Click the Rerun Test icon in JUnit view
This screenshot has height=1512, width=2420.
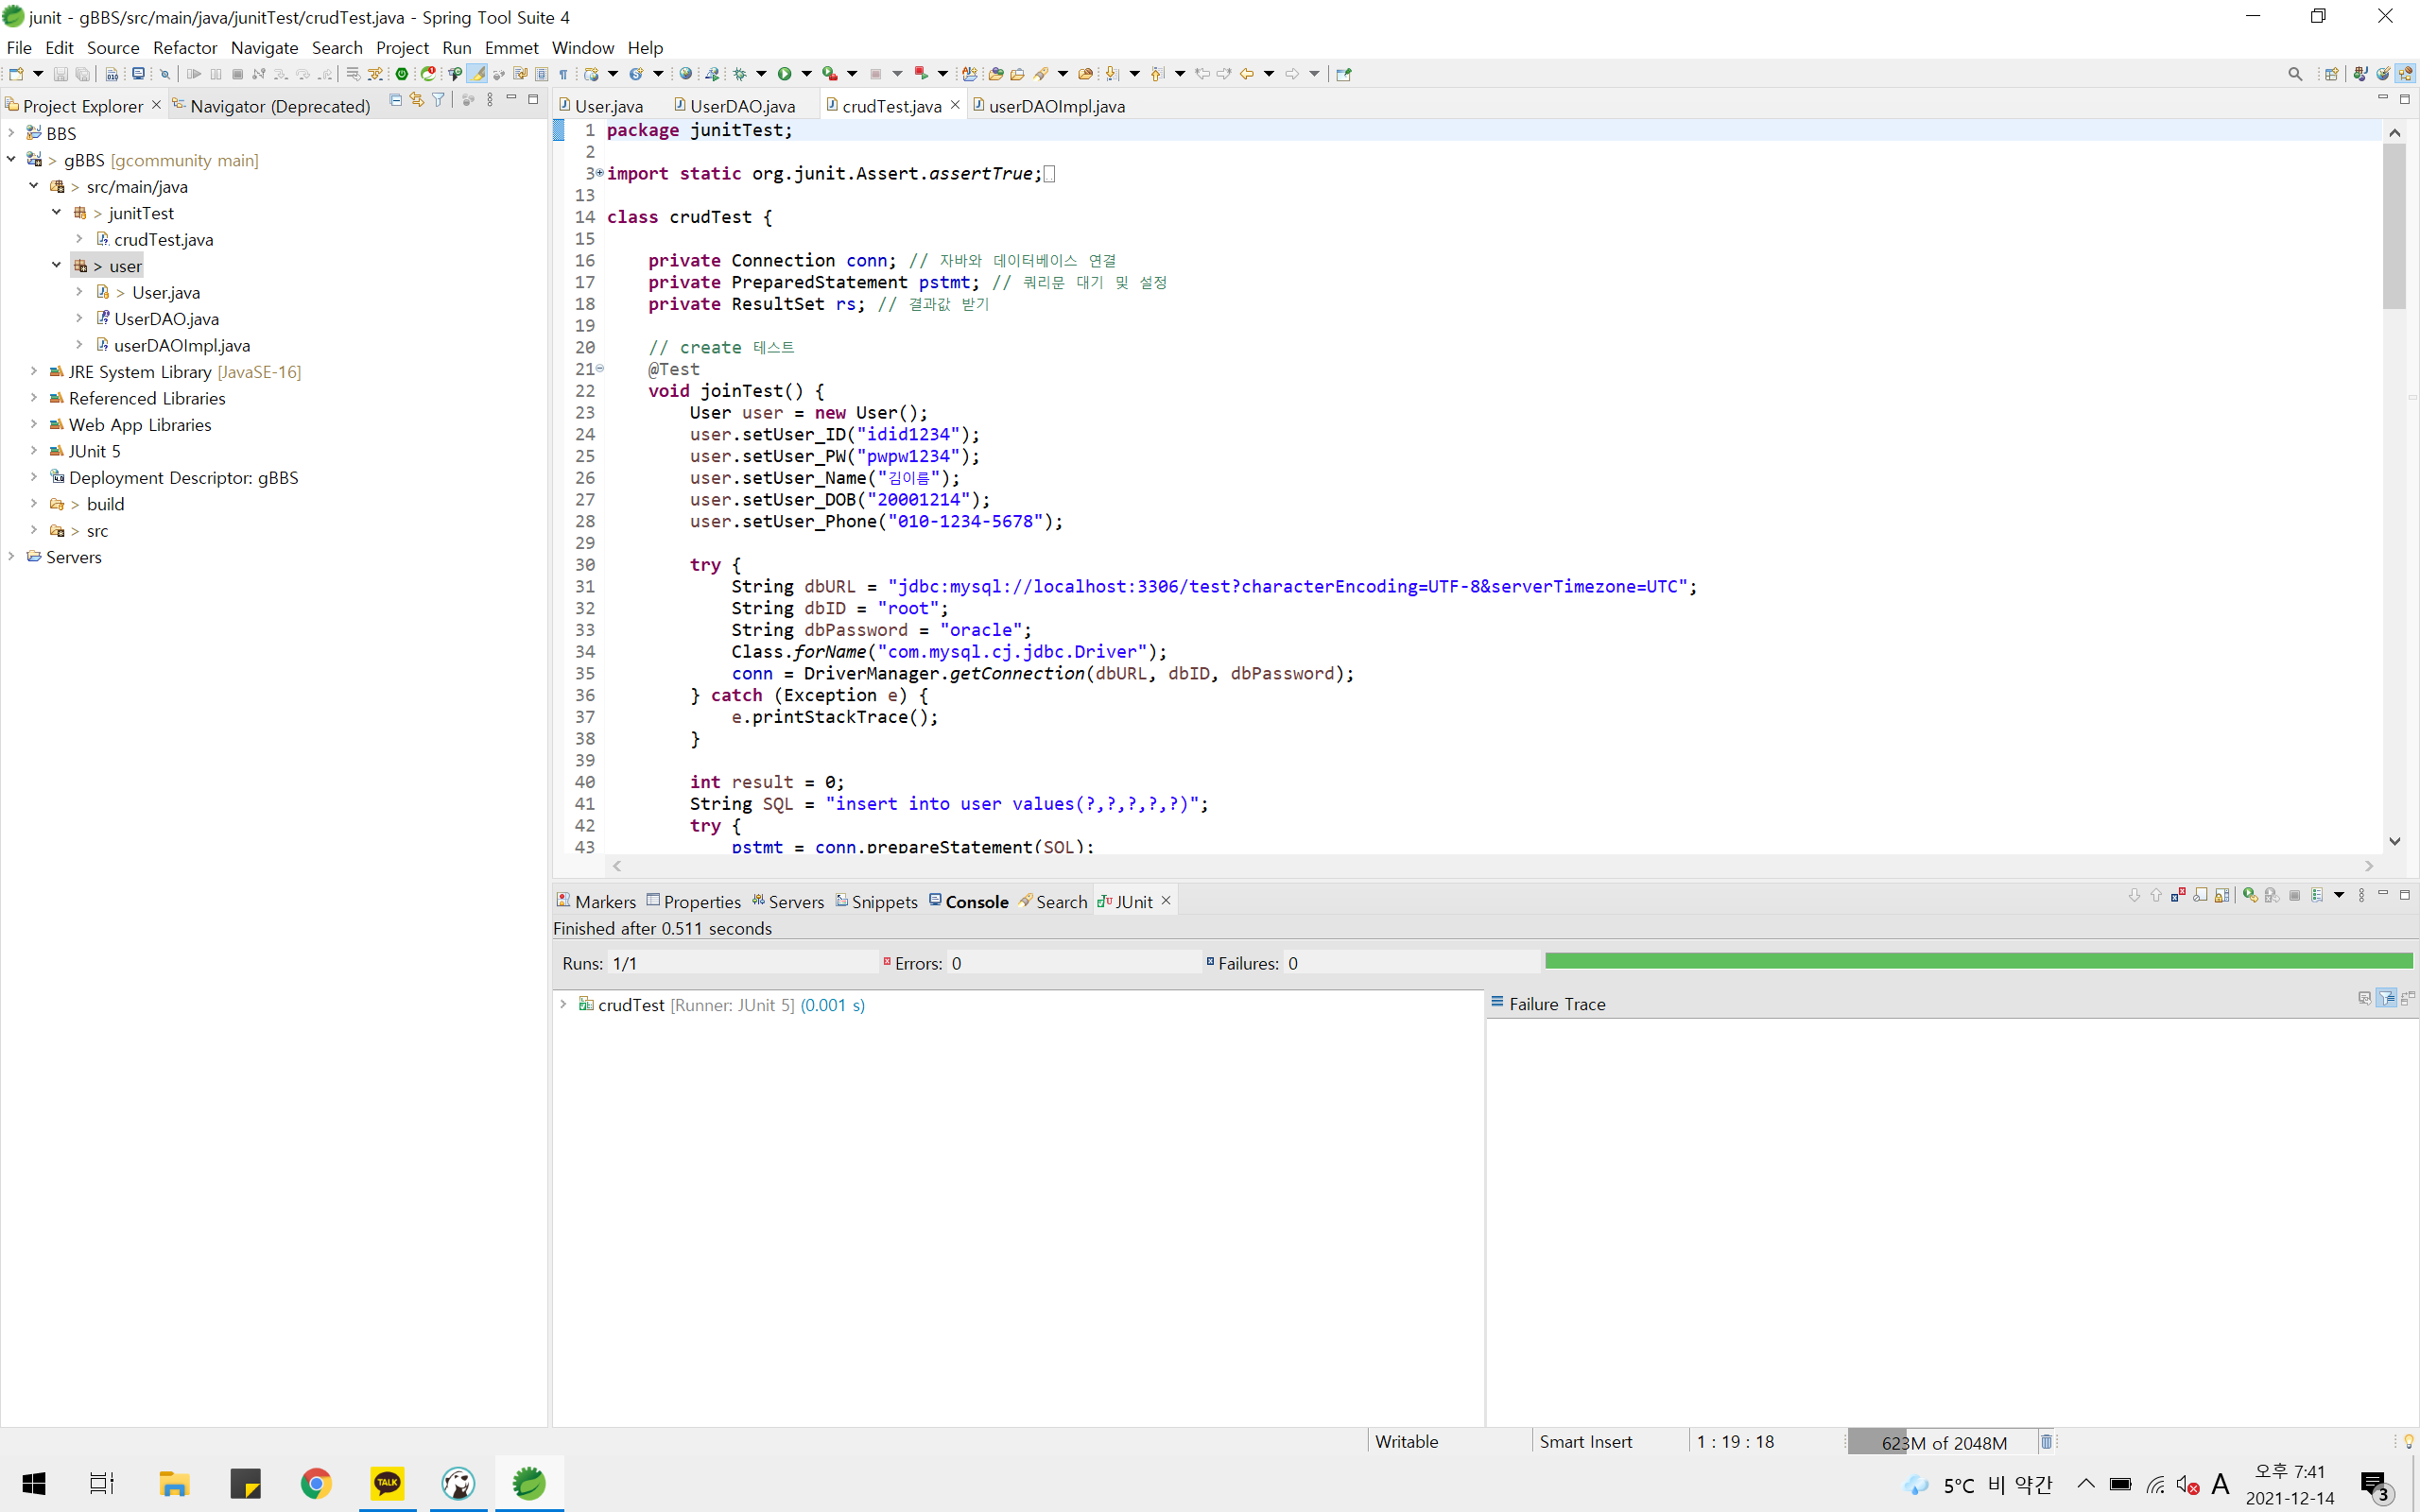coord(2249,895)
